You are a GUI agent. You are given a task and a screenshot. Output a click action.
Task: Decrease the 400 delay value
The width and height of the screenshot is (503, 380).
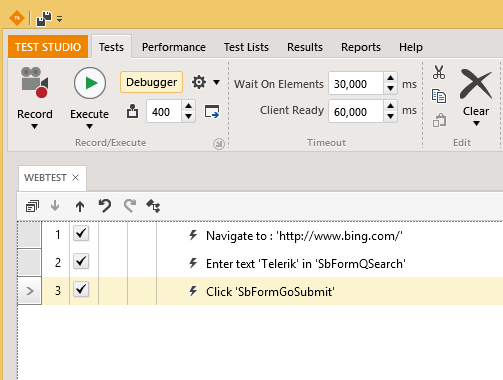[189, 117]
